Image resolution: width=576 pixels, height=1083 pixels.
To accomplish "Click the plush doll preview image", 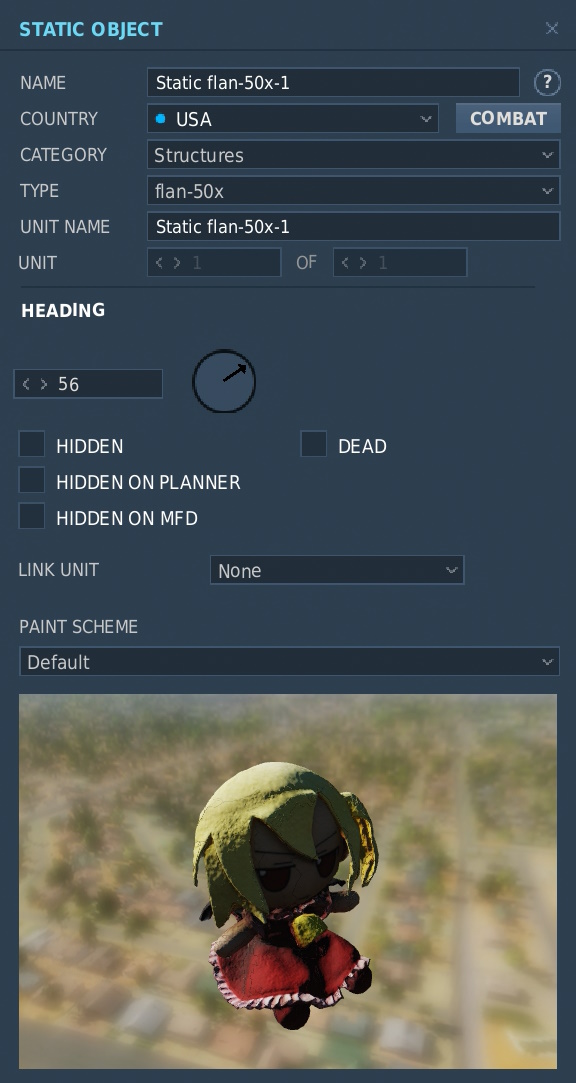I will pos(288,881).
